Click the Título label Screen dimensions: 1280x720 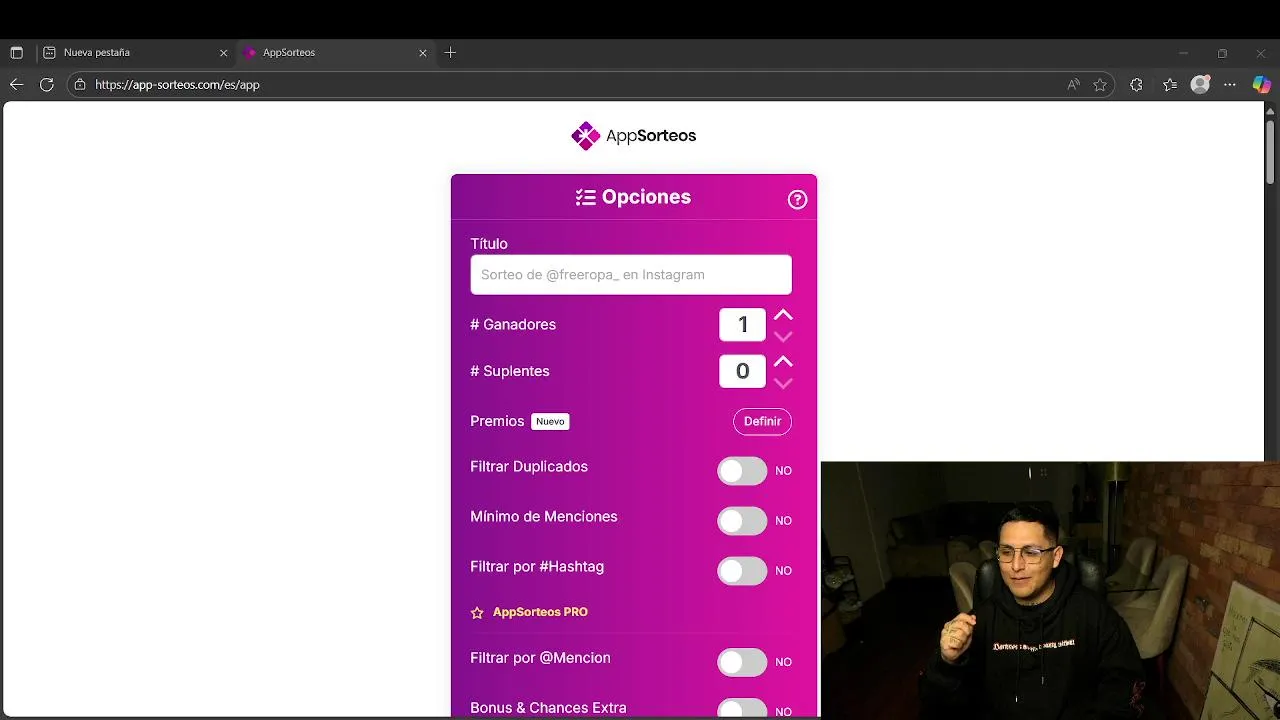pyautogui.click(x=489, y=244)
